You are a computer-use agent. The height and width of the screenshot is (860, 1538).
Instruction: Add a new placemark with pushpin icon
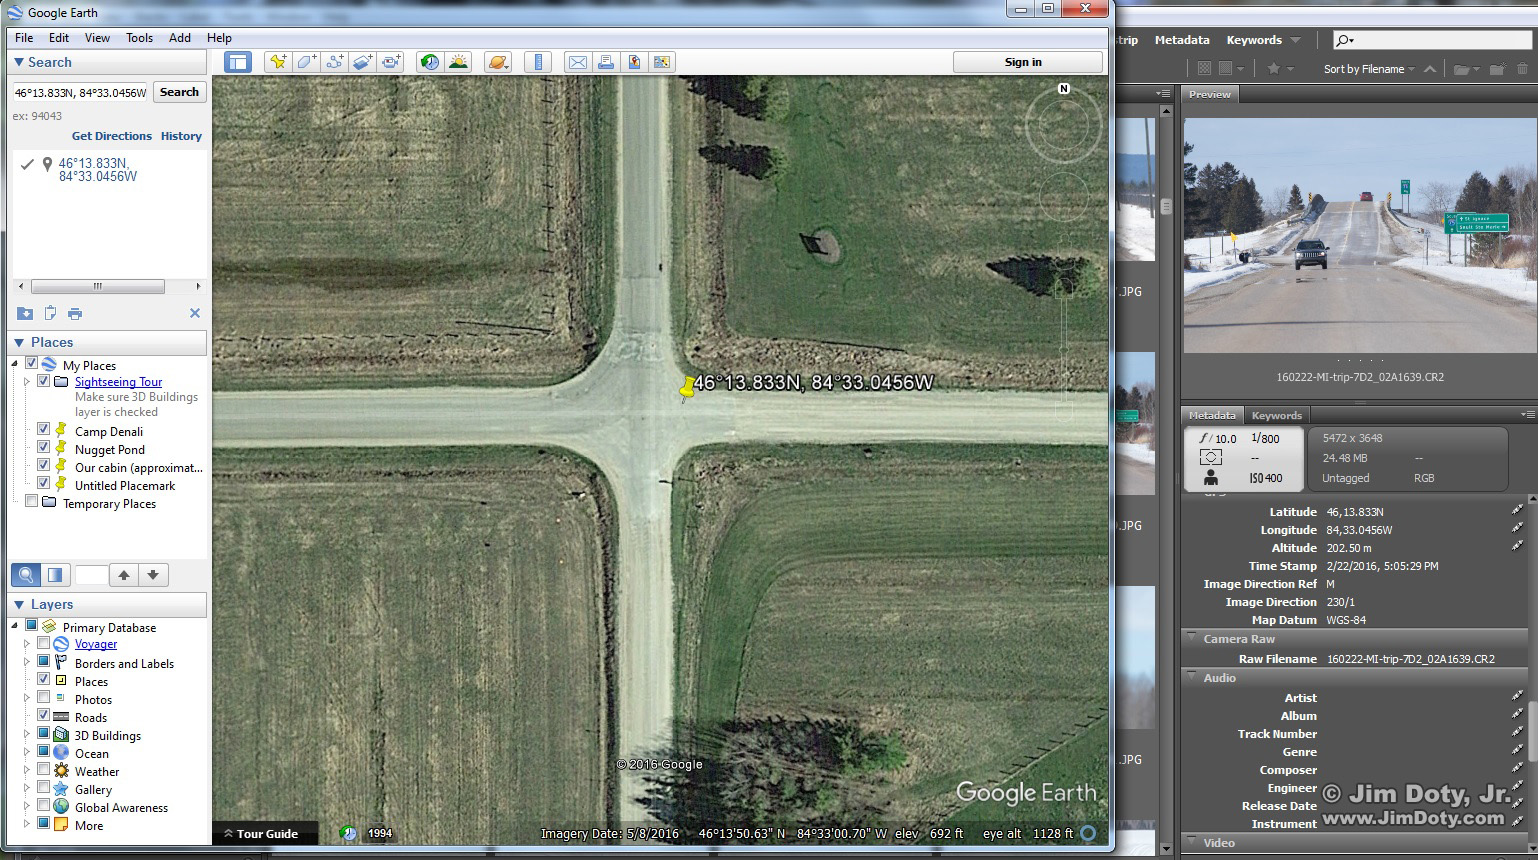(x=278, y=62)
